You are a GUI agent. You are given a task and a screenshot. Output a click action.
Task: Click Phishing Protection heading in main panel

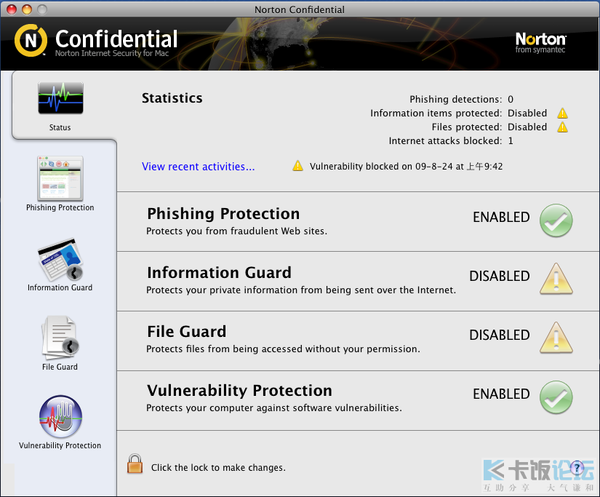coord(223,214)
